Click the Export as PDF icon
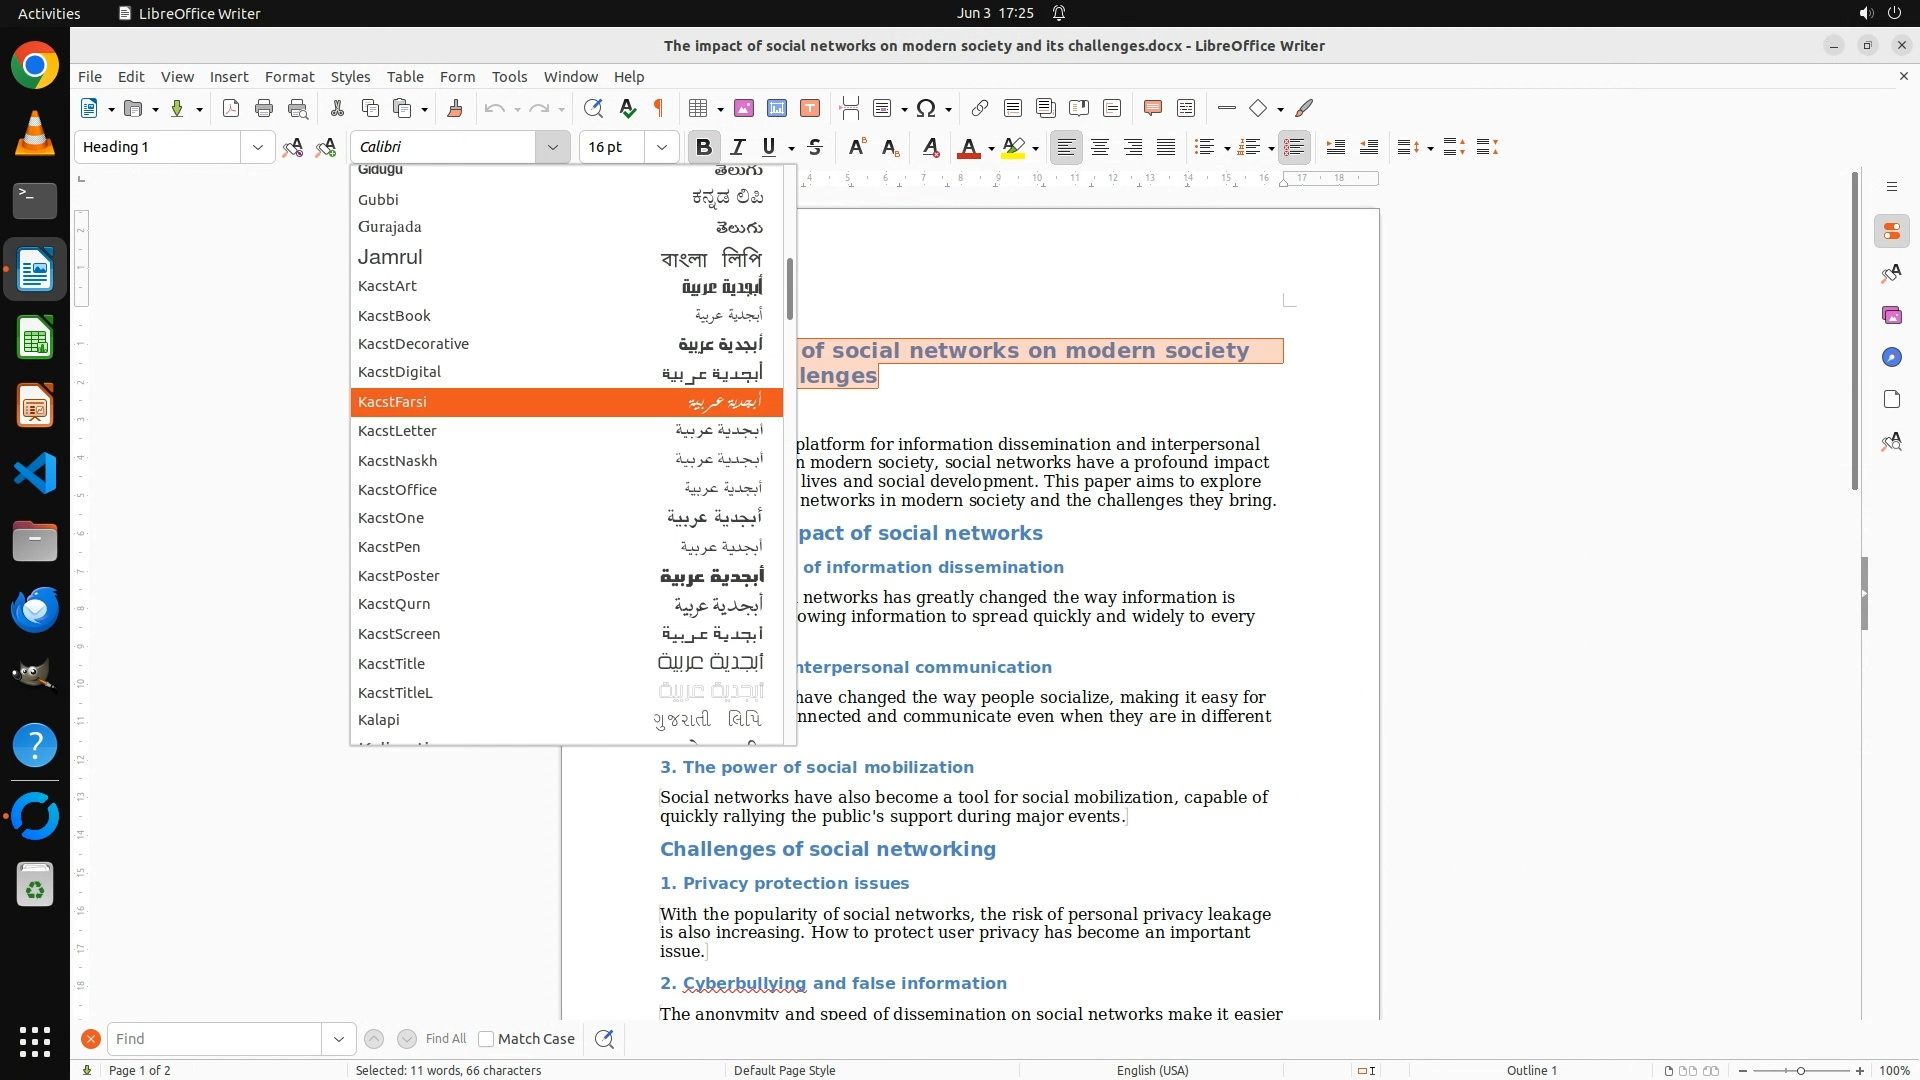Screen dimensions: 1920x1080 click(231, 109)
